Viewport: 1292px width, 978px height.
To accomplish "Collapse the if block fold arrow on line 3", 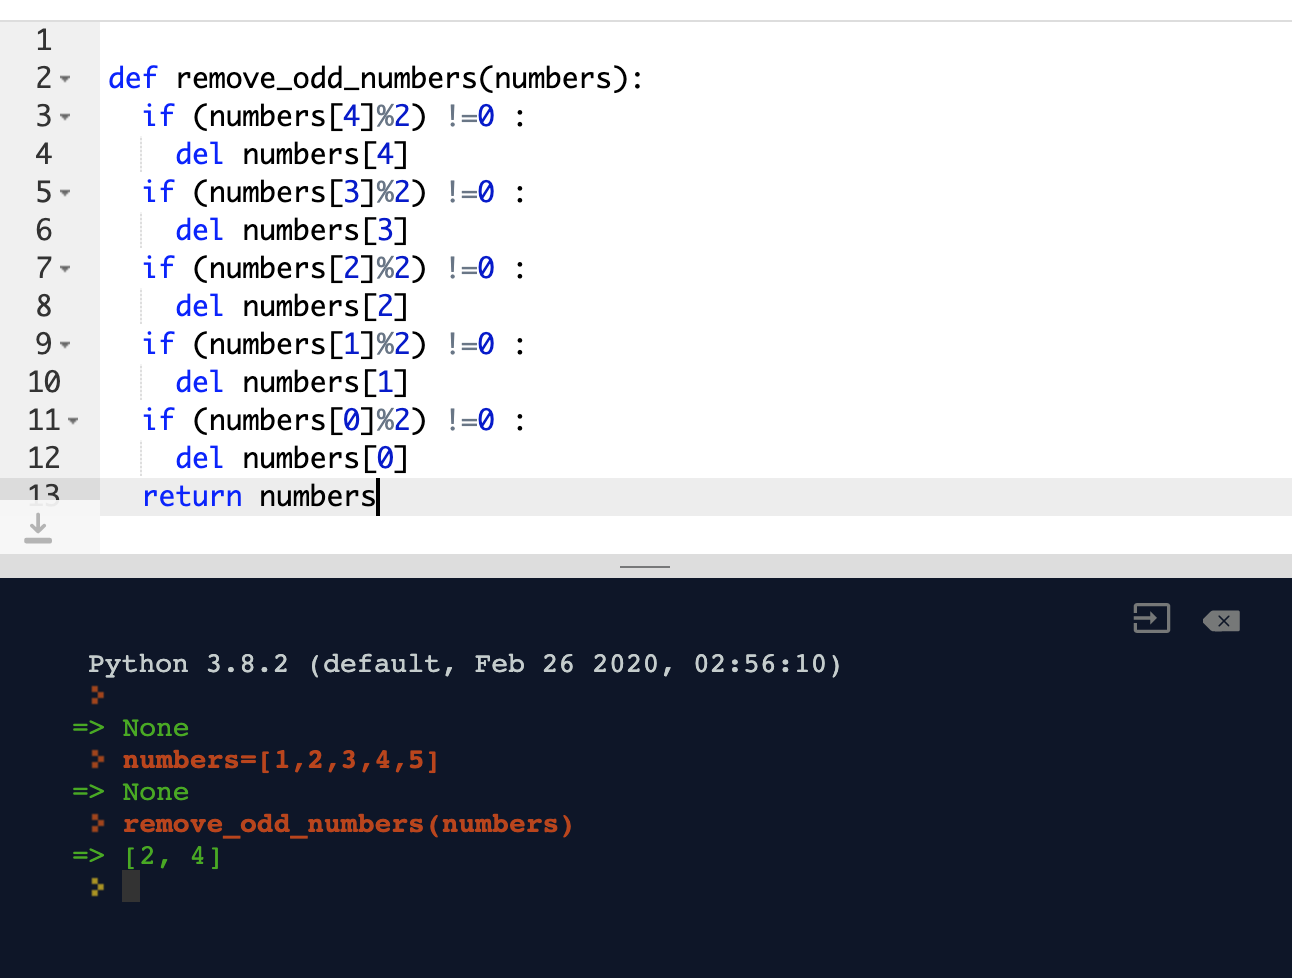I will (66, 117).
